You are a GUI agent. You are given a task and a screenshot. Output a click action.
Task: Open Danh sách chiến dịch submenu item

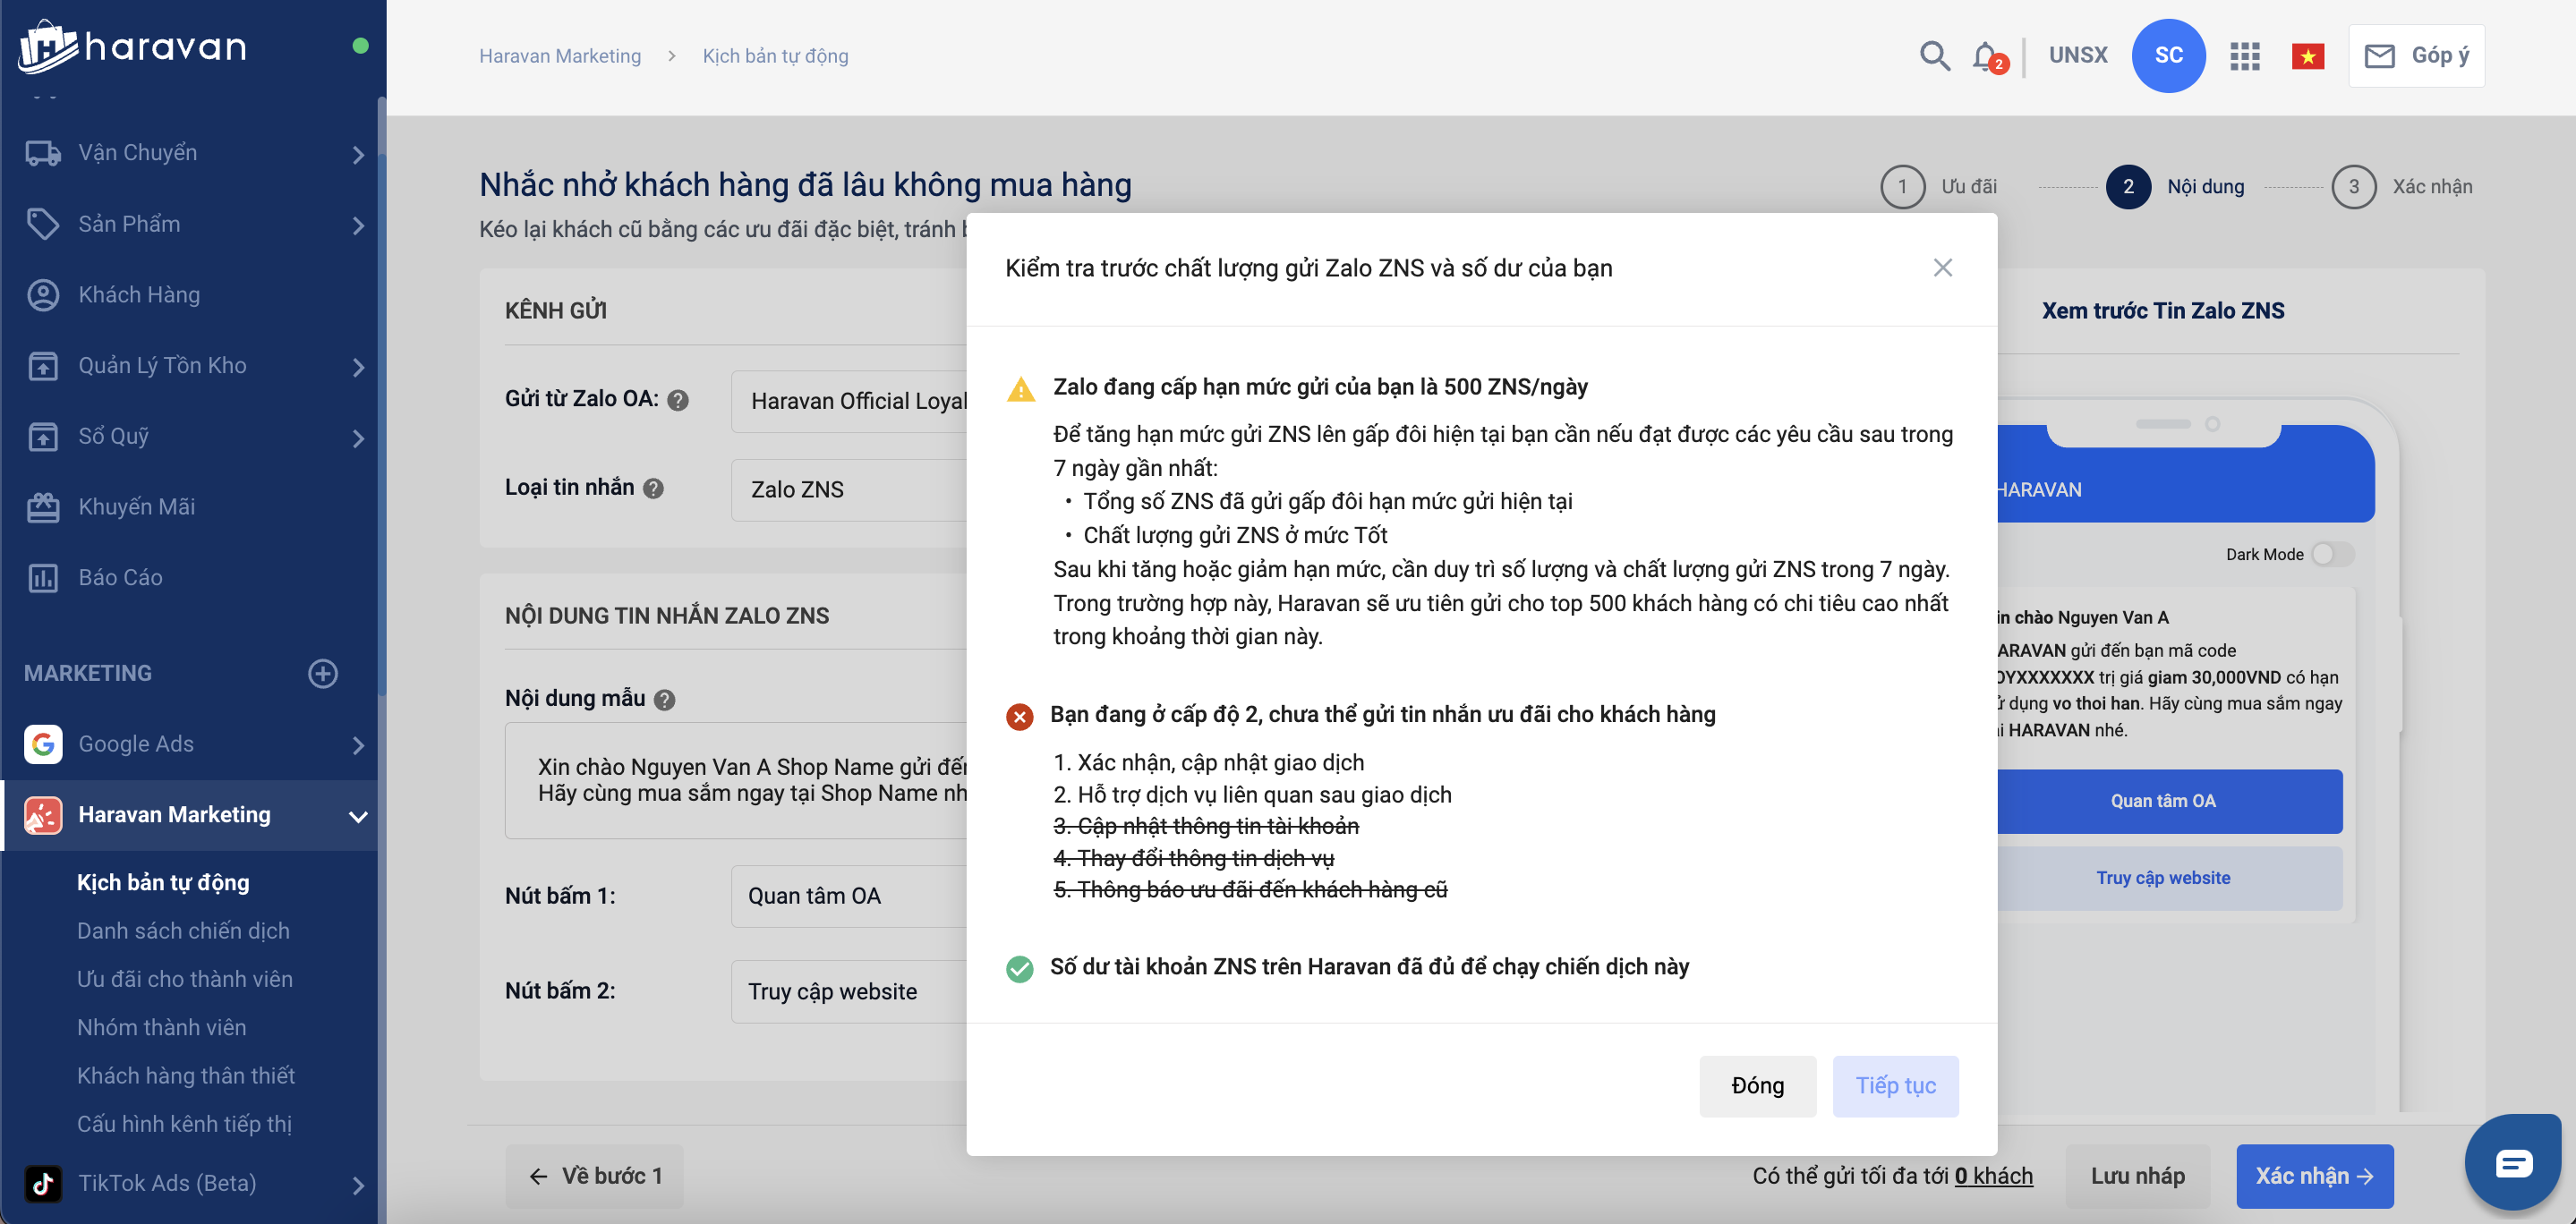point(183,930)
